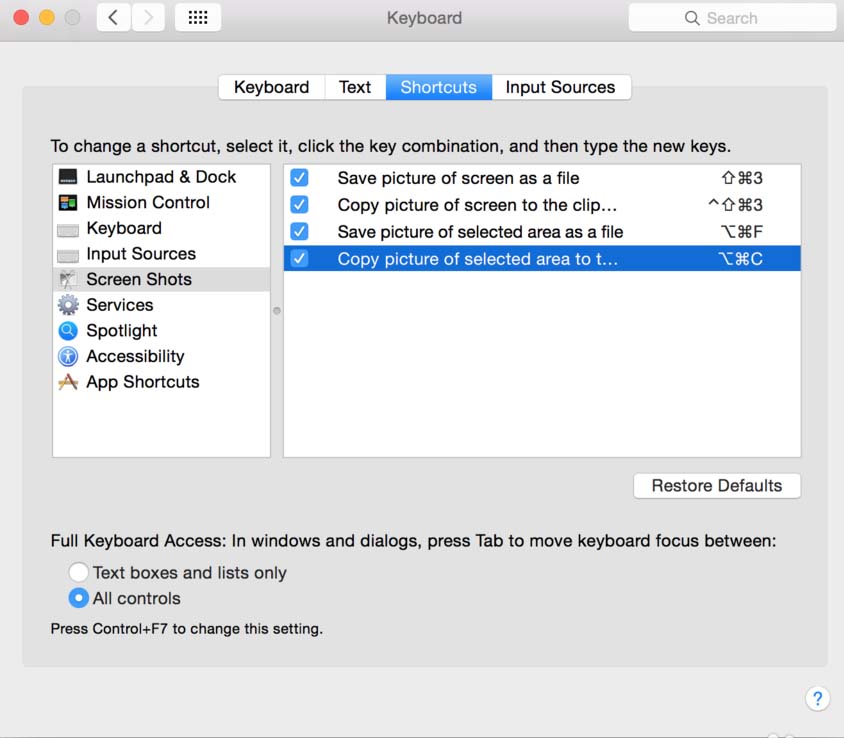The height and width of the screenshot is (738, 844).
Task: Select Keyboard in the shortcuts list
Action: (x=124, y=228)
